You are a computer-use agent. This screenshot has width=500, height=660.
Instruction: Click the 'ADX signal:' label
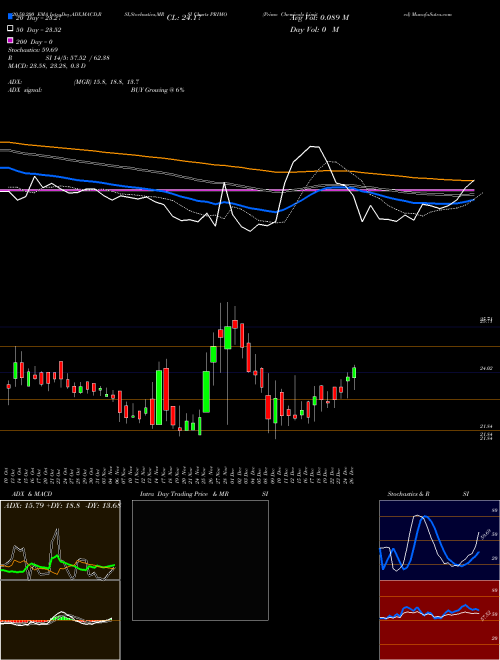25,90
